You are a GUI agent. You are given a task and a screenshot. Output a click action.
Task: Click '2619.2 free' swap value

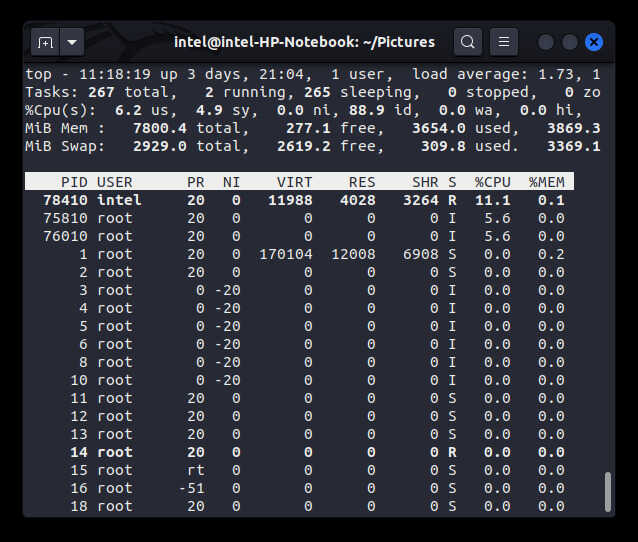pos(330,146)
